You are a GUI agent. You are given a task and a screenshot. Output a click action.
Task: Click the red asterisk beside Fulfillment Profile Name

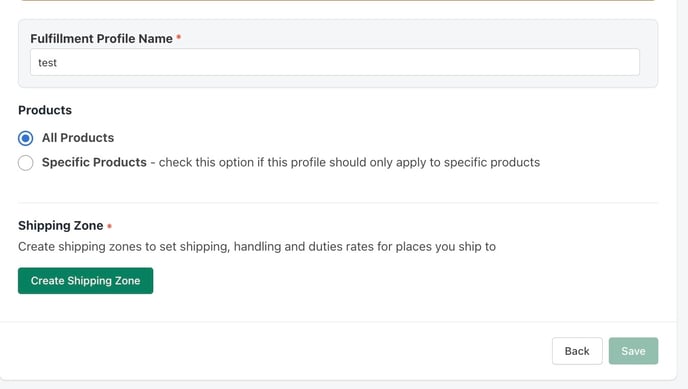pyautogui.click(x=179, y=37)
